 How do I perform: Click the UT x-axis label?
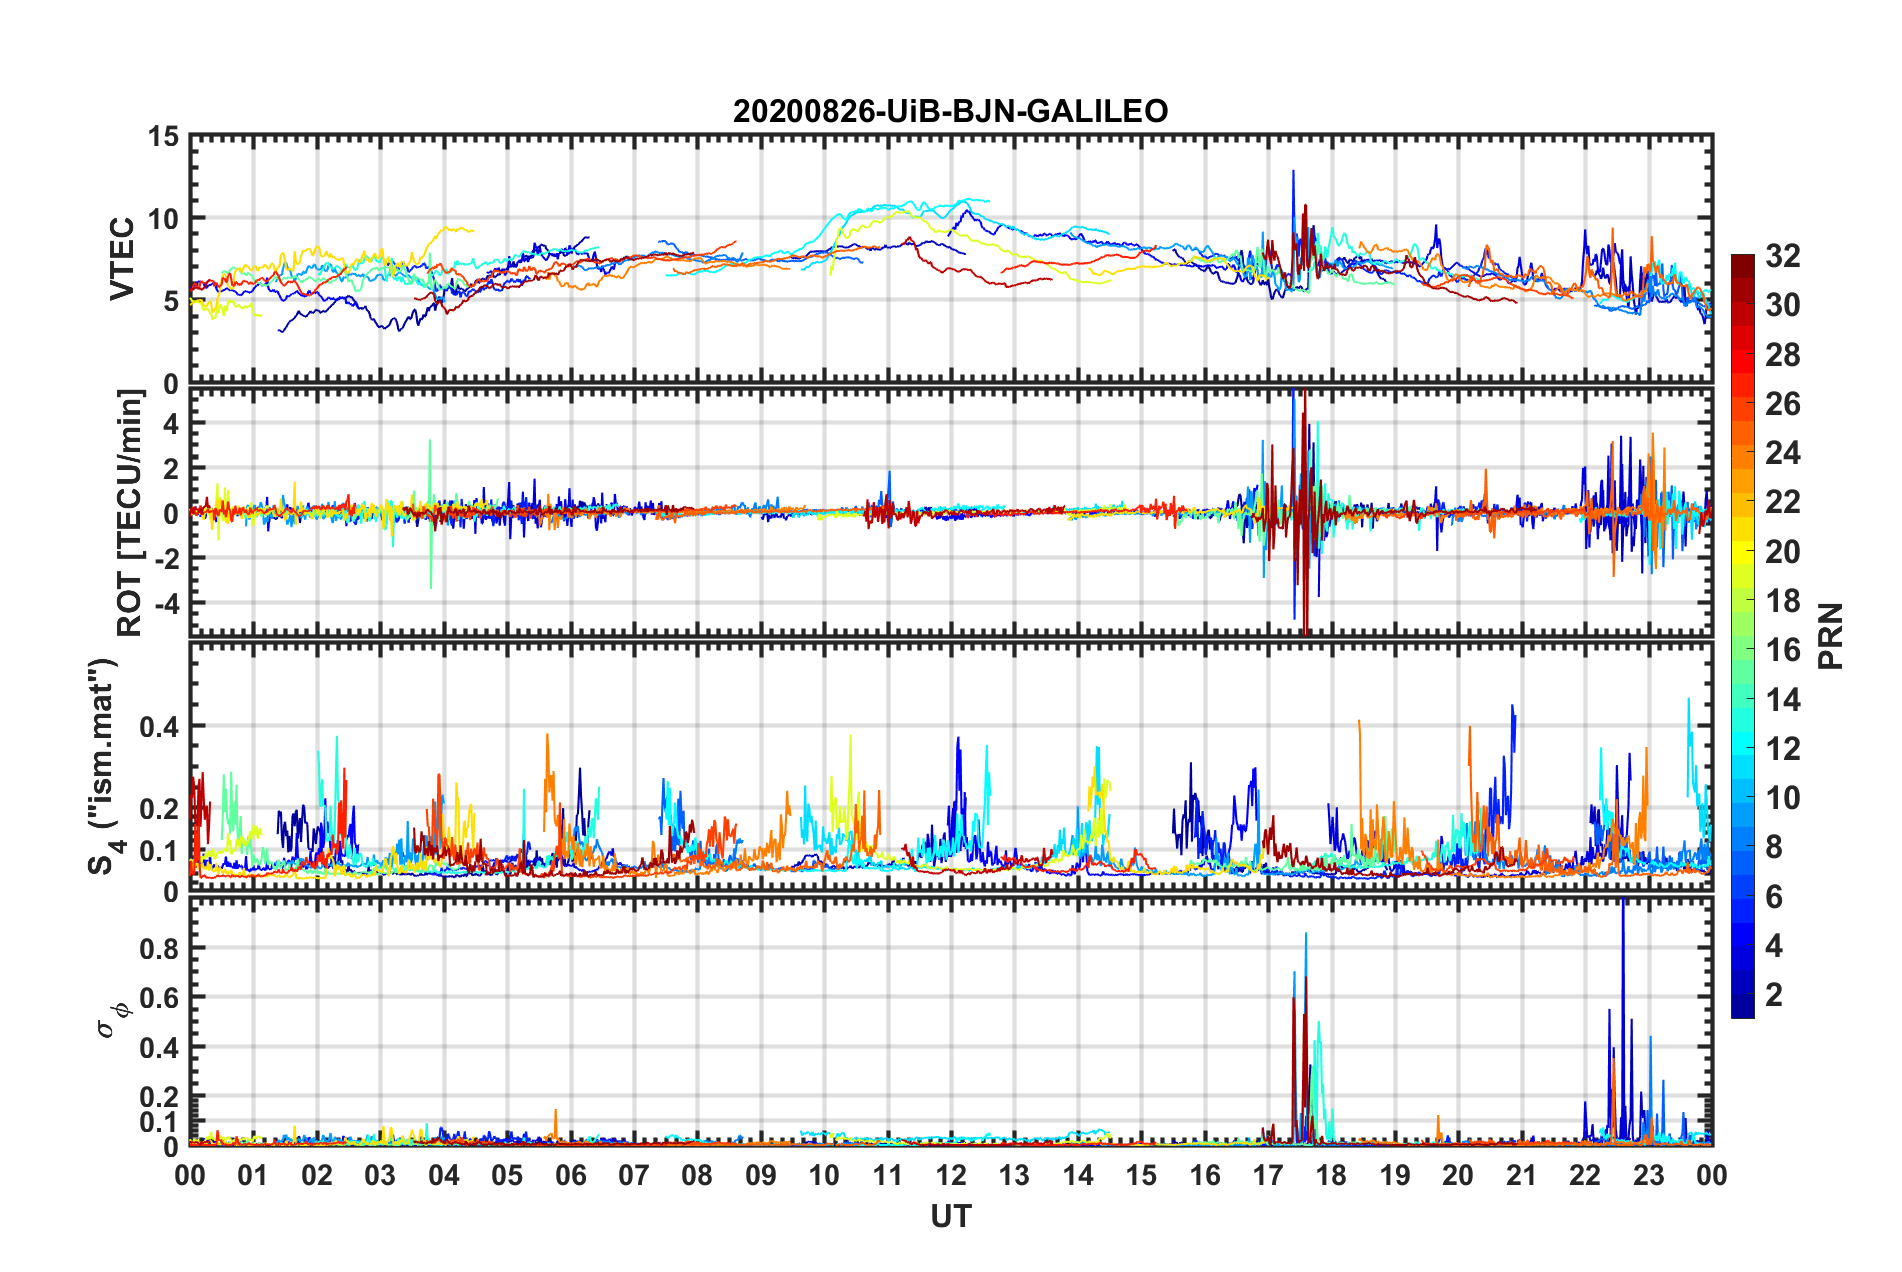[950, 1216]
